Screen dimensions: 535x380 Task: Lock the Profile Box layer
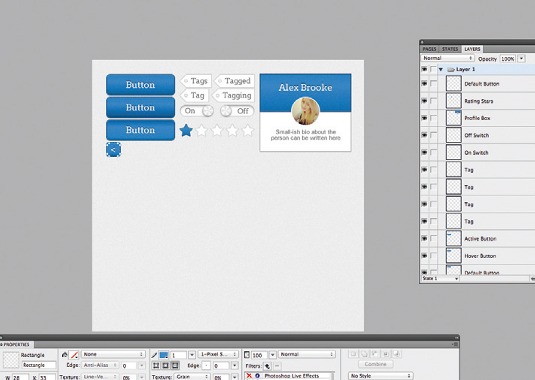433,118
